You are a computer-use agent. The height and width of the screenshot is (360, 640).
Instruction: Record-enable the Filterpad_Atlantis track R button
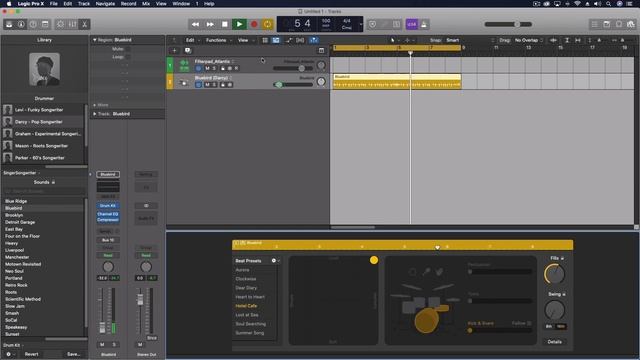[236, 68]
